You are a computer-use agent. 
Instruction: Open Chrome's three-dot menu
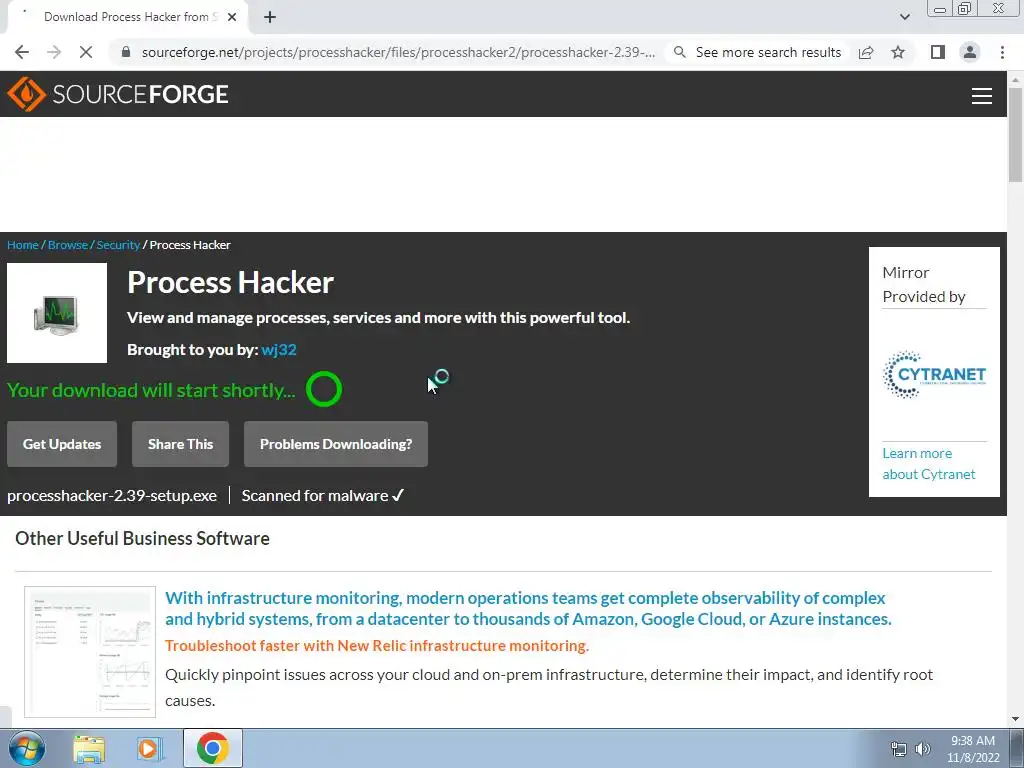coord(1002,52)
